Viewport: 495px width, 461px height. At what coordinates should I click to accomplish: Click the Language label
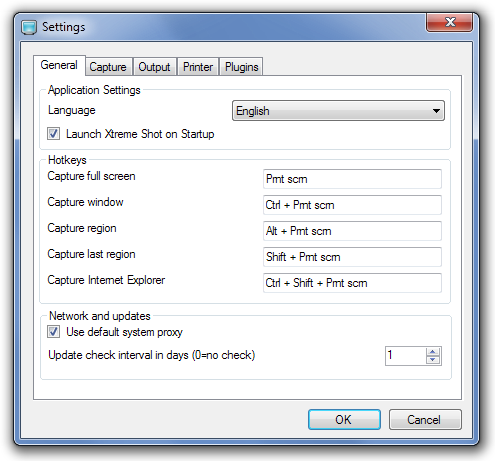tap(72, 110)
